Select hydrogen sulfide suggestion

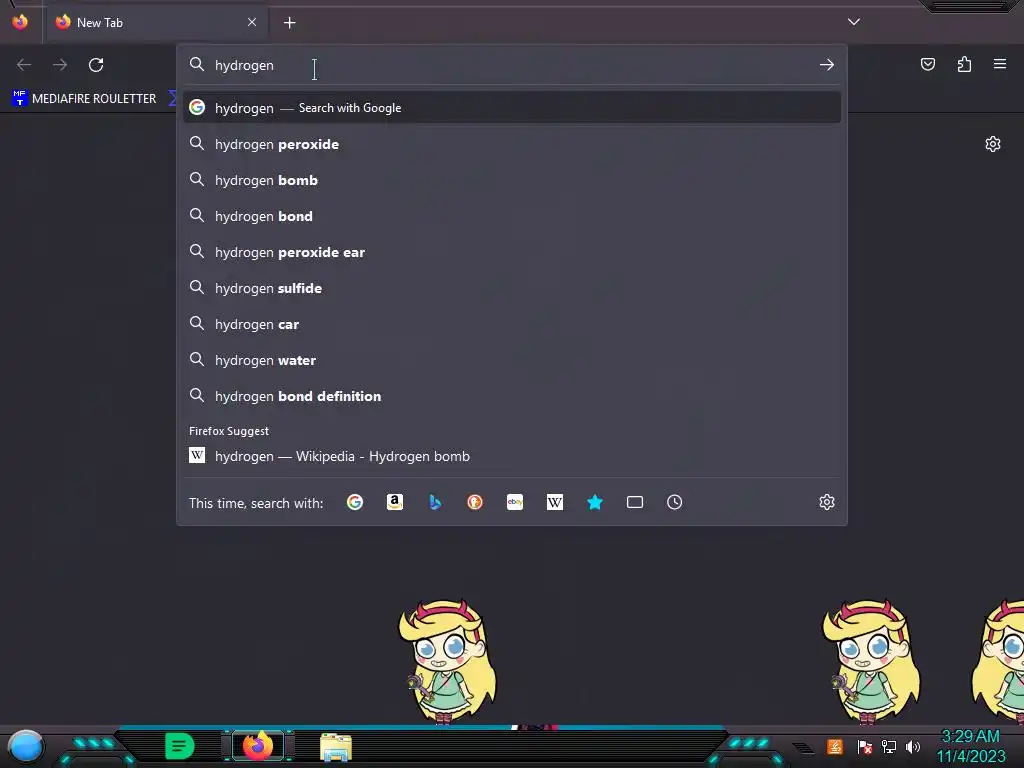click(x=512, y=288)
